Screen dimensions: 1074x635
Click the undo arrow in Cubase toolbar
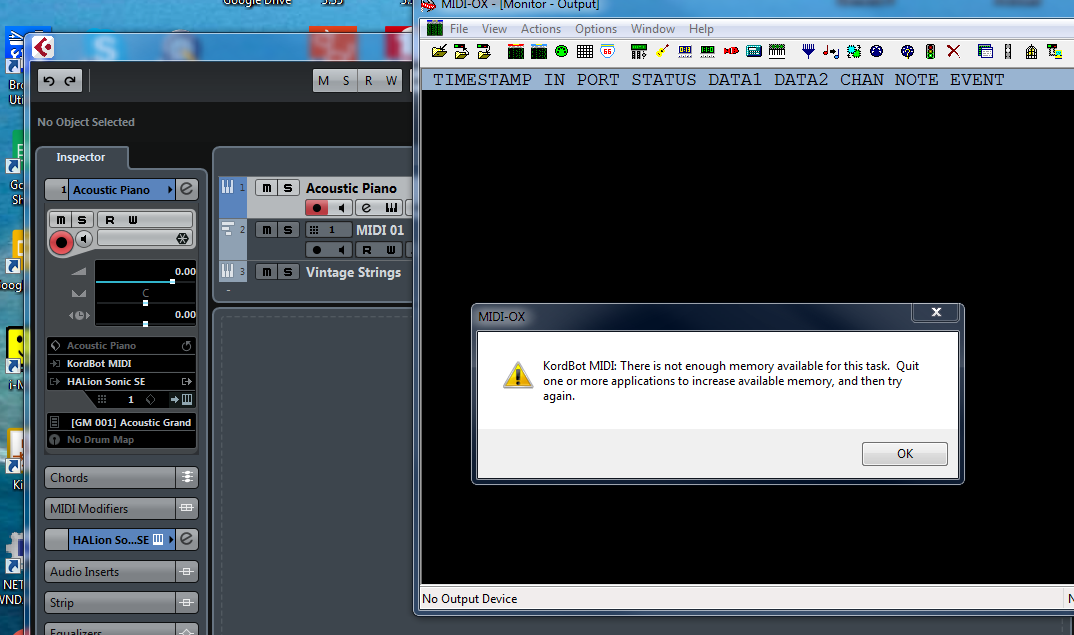(49, 81)
